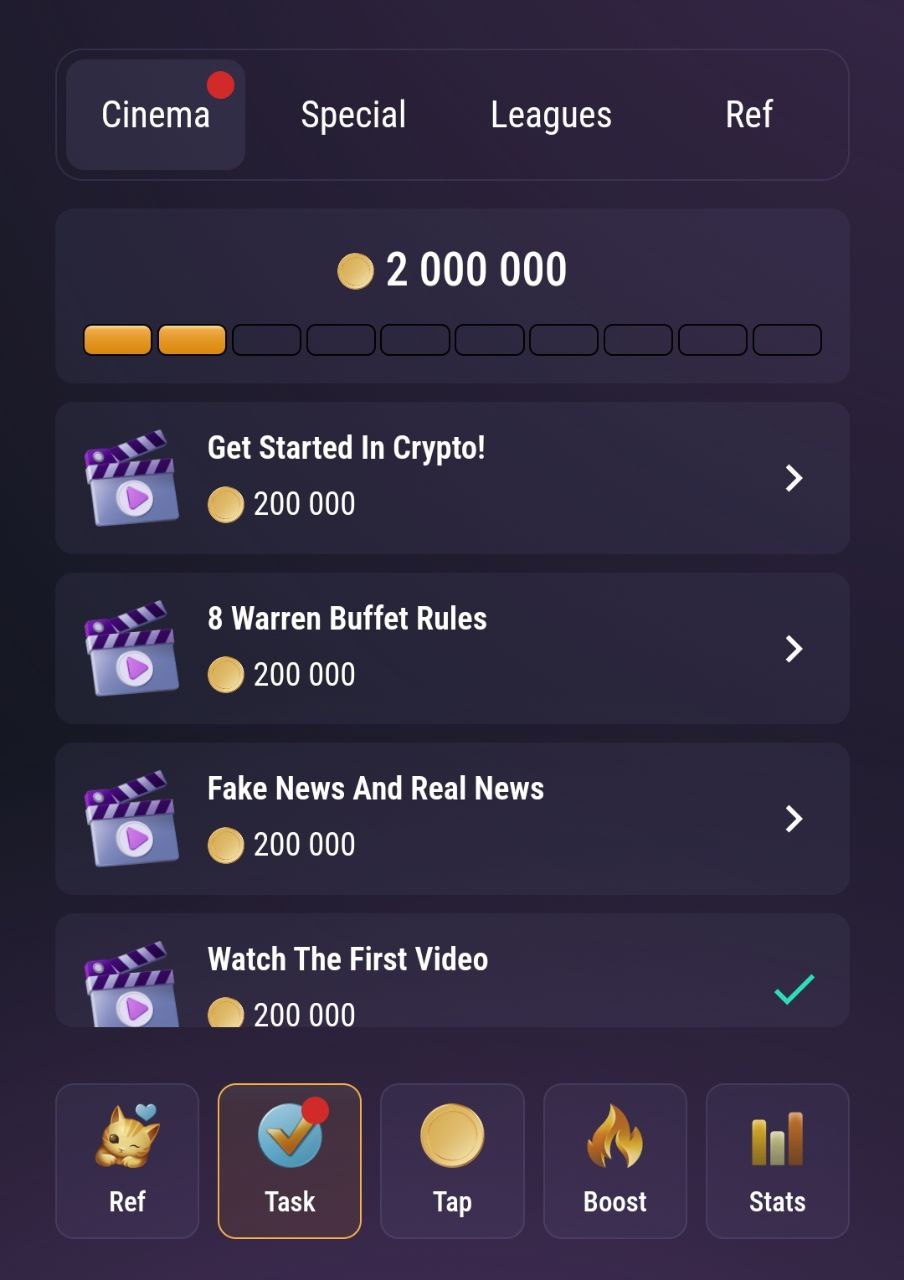Click clapperboard icon for Get Started In Crypto

132,478
